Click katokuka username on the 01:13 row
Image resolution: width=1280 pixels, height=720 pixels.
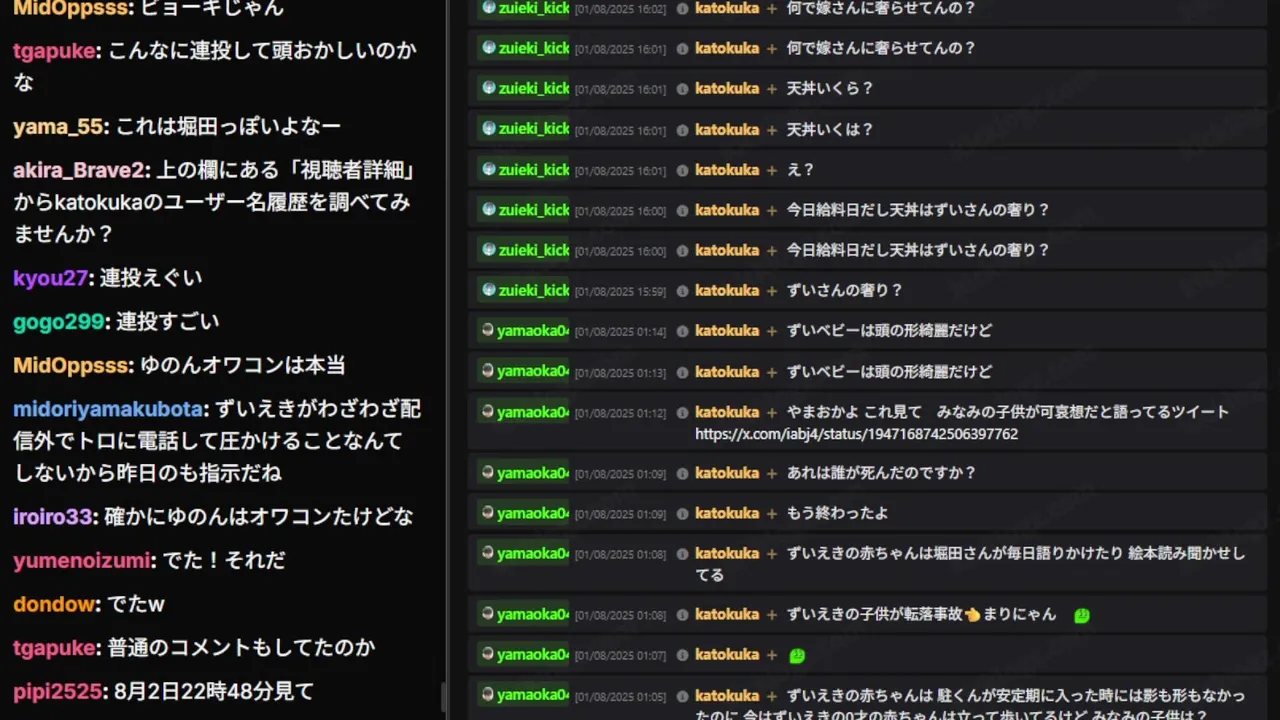[x=727, y=372]
